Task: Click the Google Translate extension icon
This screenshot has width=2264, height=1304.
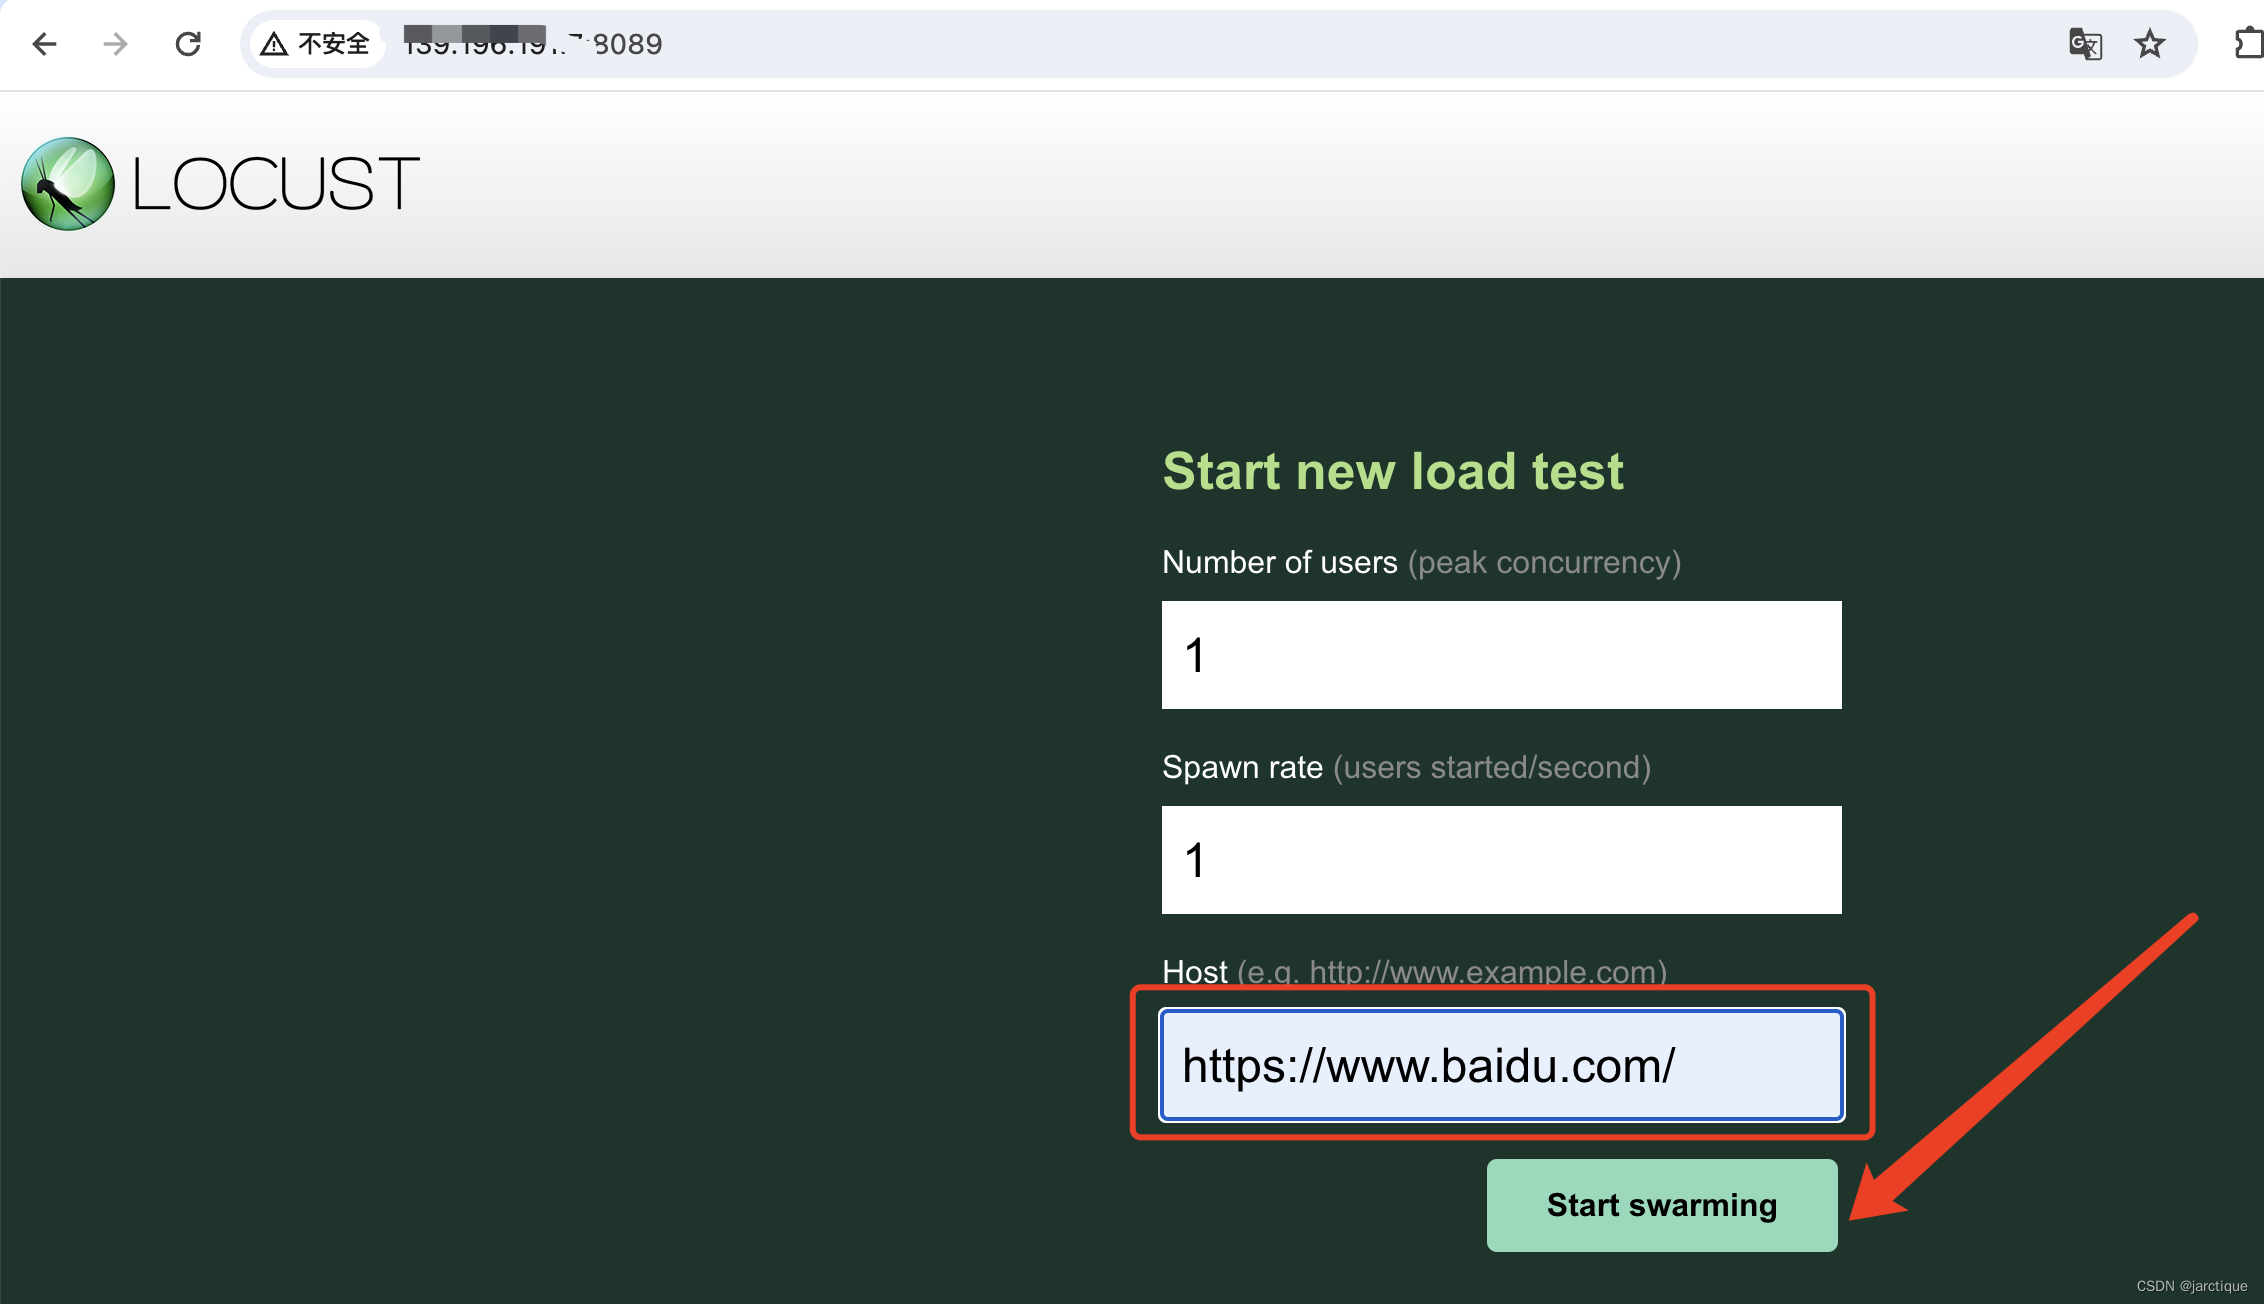Action: coord(2085,44)
